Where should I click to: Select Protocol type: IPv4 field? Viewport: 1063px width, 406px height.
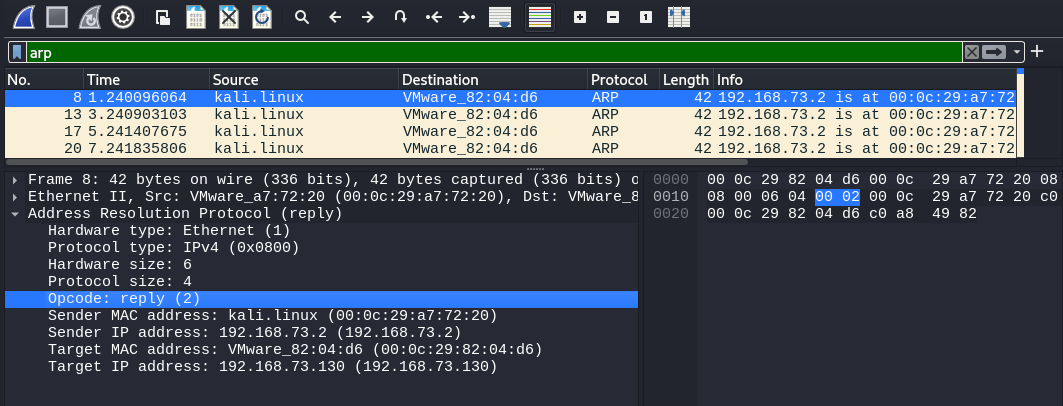coord(321,248)
